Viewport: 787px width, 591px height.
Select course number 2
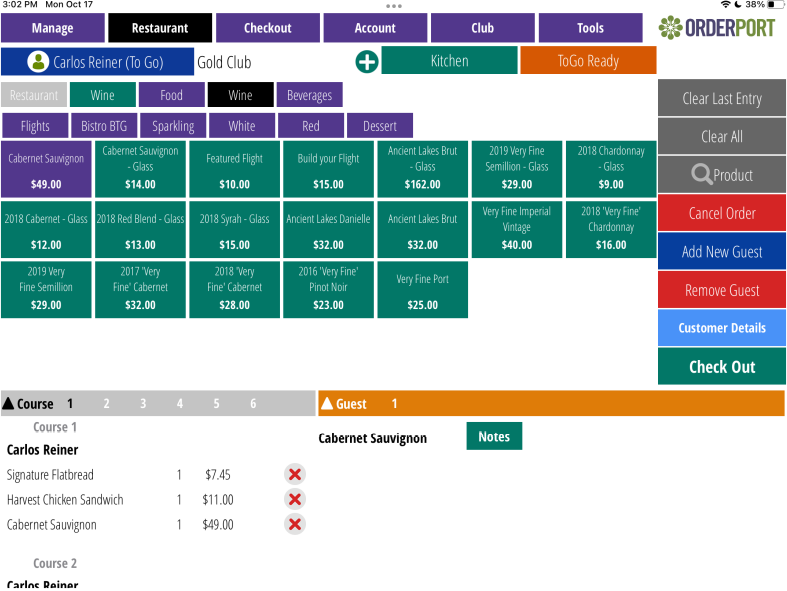point(106,403)
